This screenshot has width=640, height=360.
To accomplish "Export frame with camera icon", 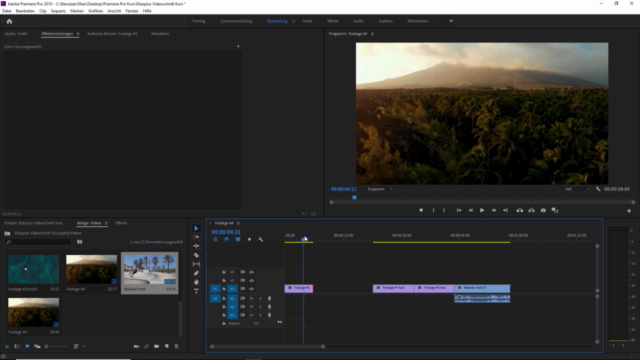I will [x=543, y=210].
